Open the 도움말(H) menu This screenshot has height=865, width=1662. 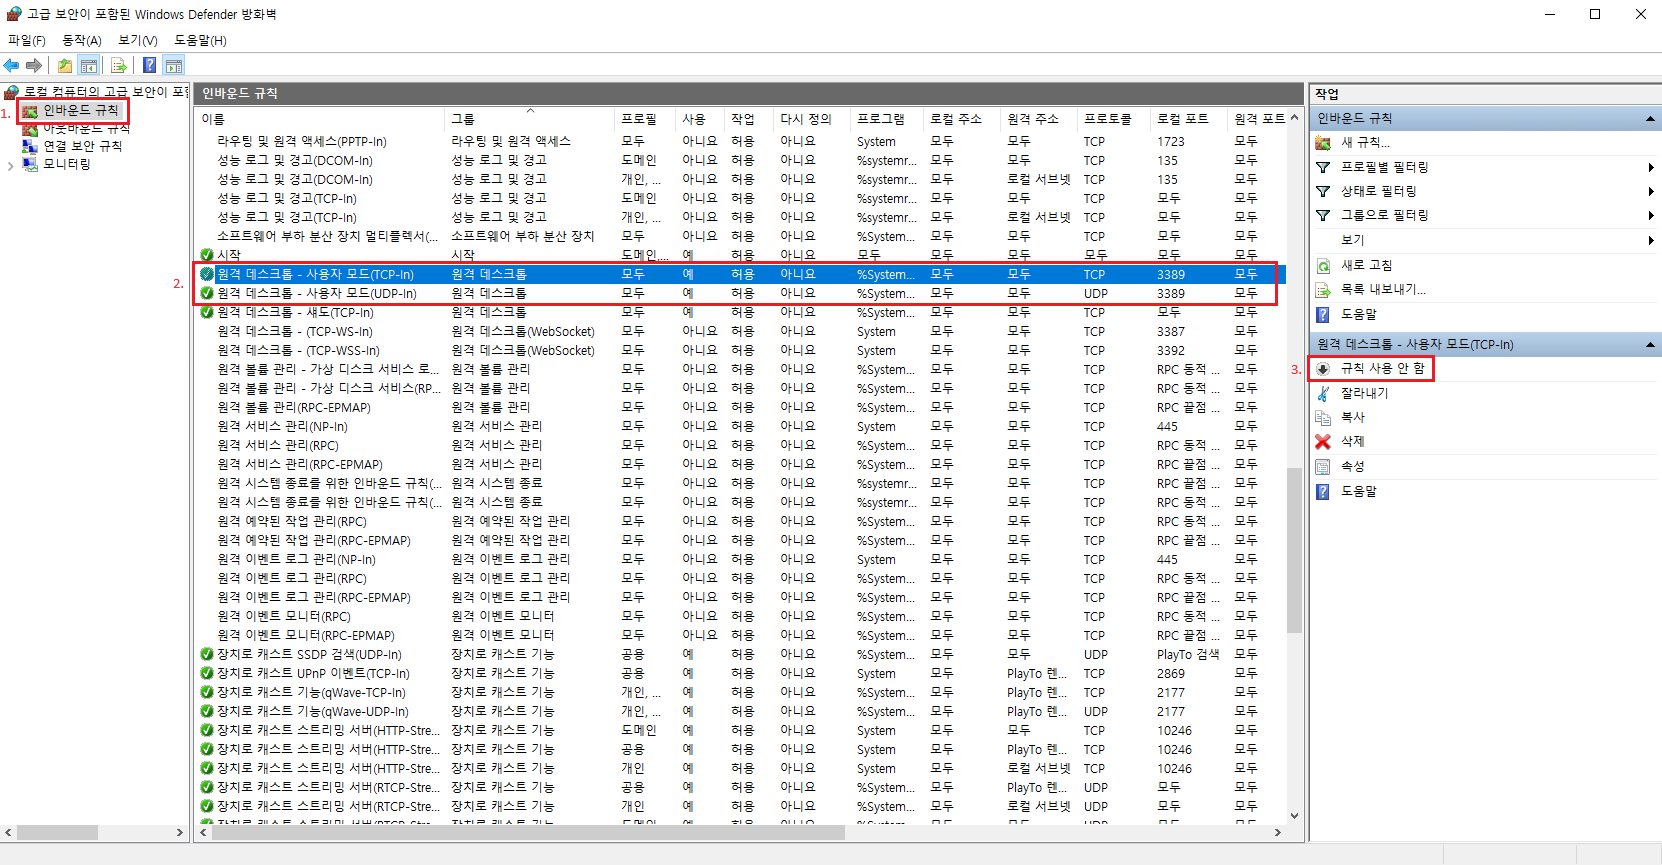click(x=200, y=40)
